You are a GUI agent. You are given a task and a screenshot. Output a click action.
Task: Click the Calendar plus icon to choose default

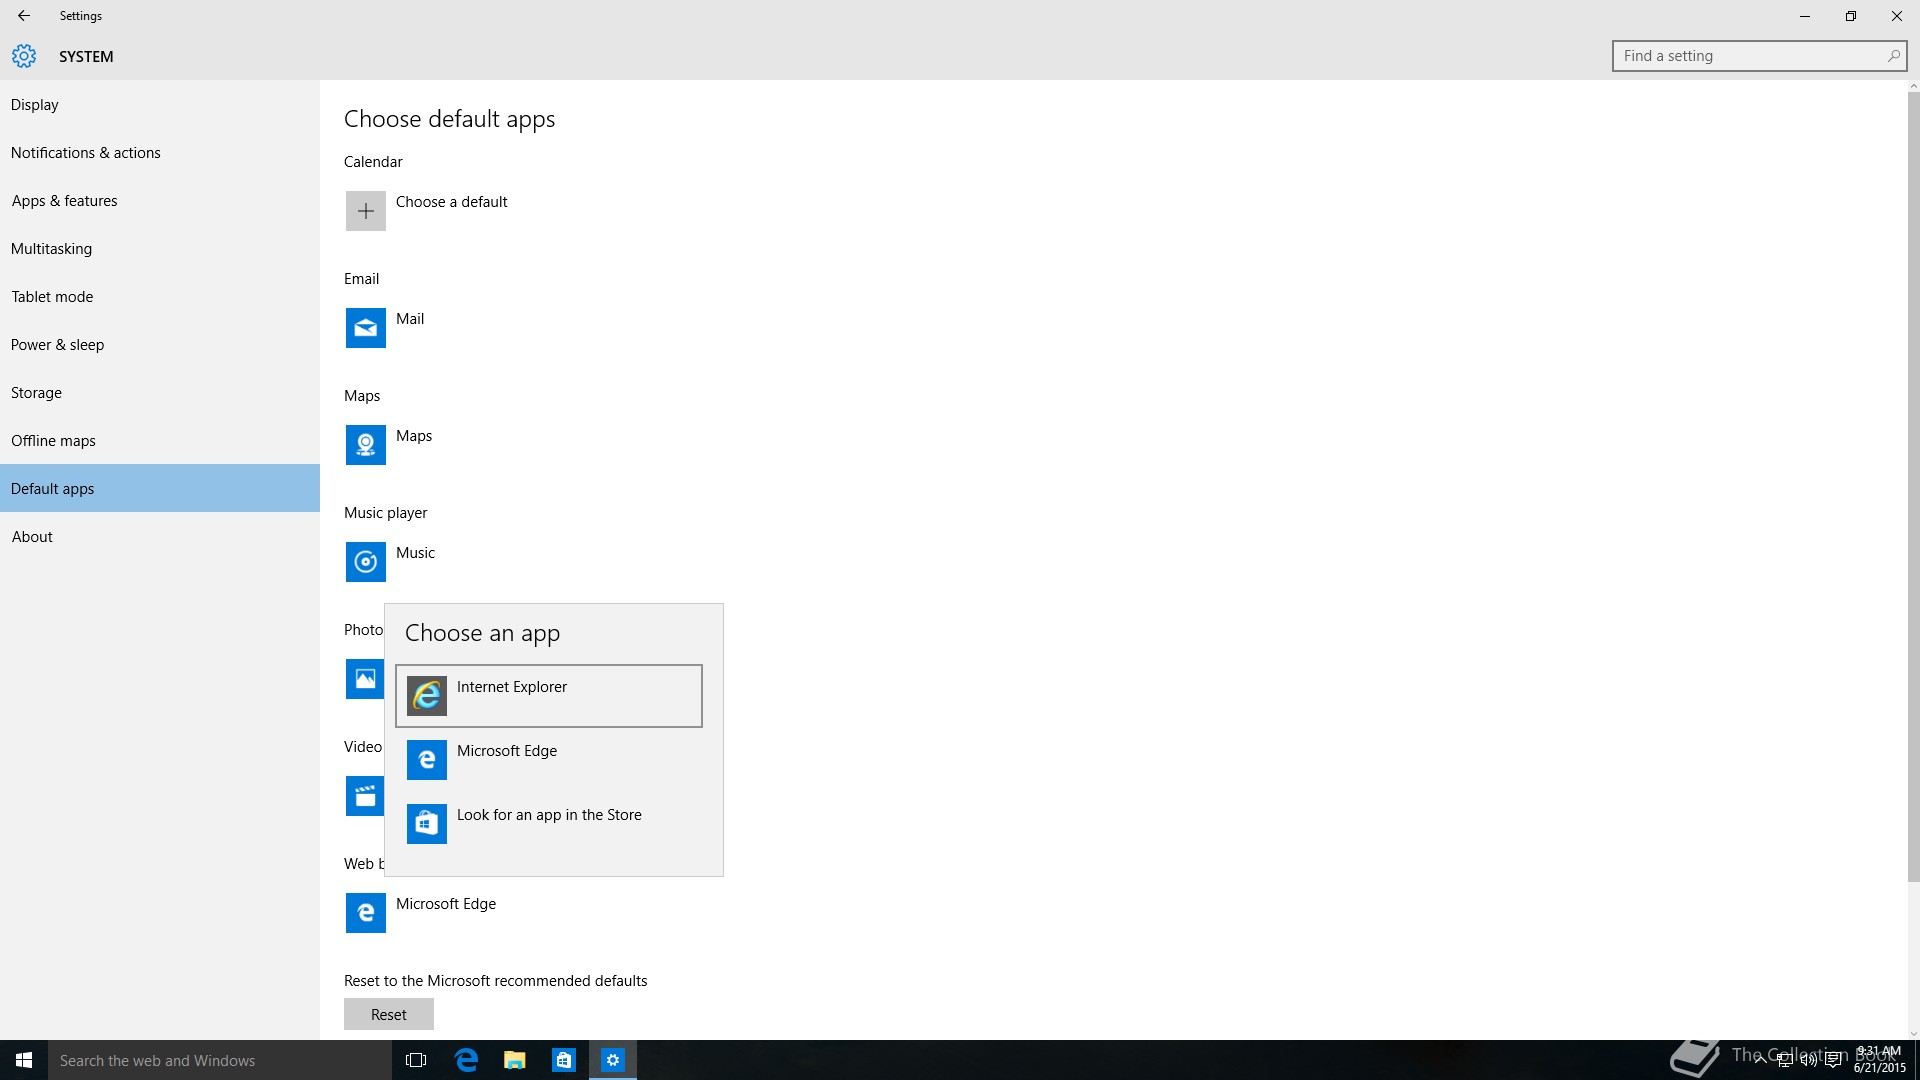click(x=365, y=211)
